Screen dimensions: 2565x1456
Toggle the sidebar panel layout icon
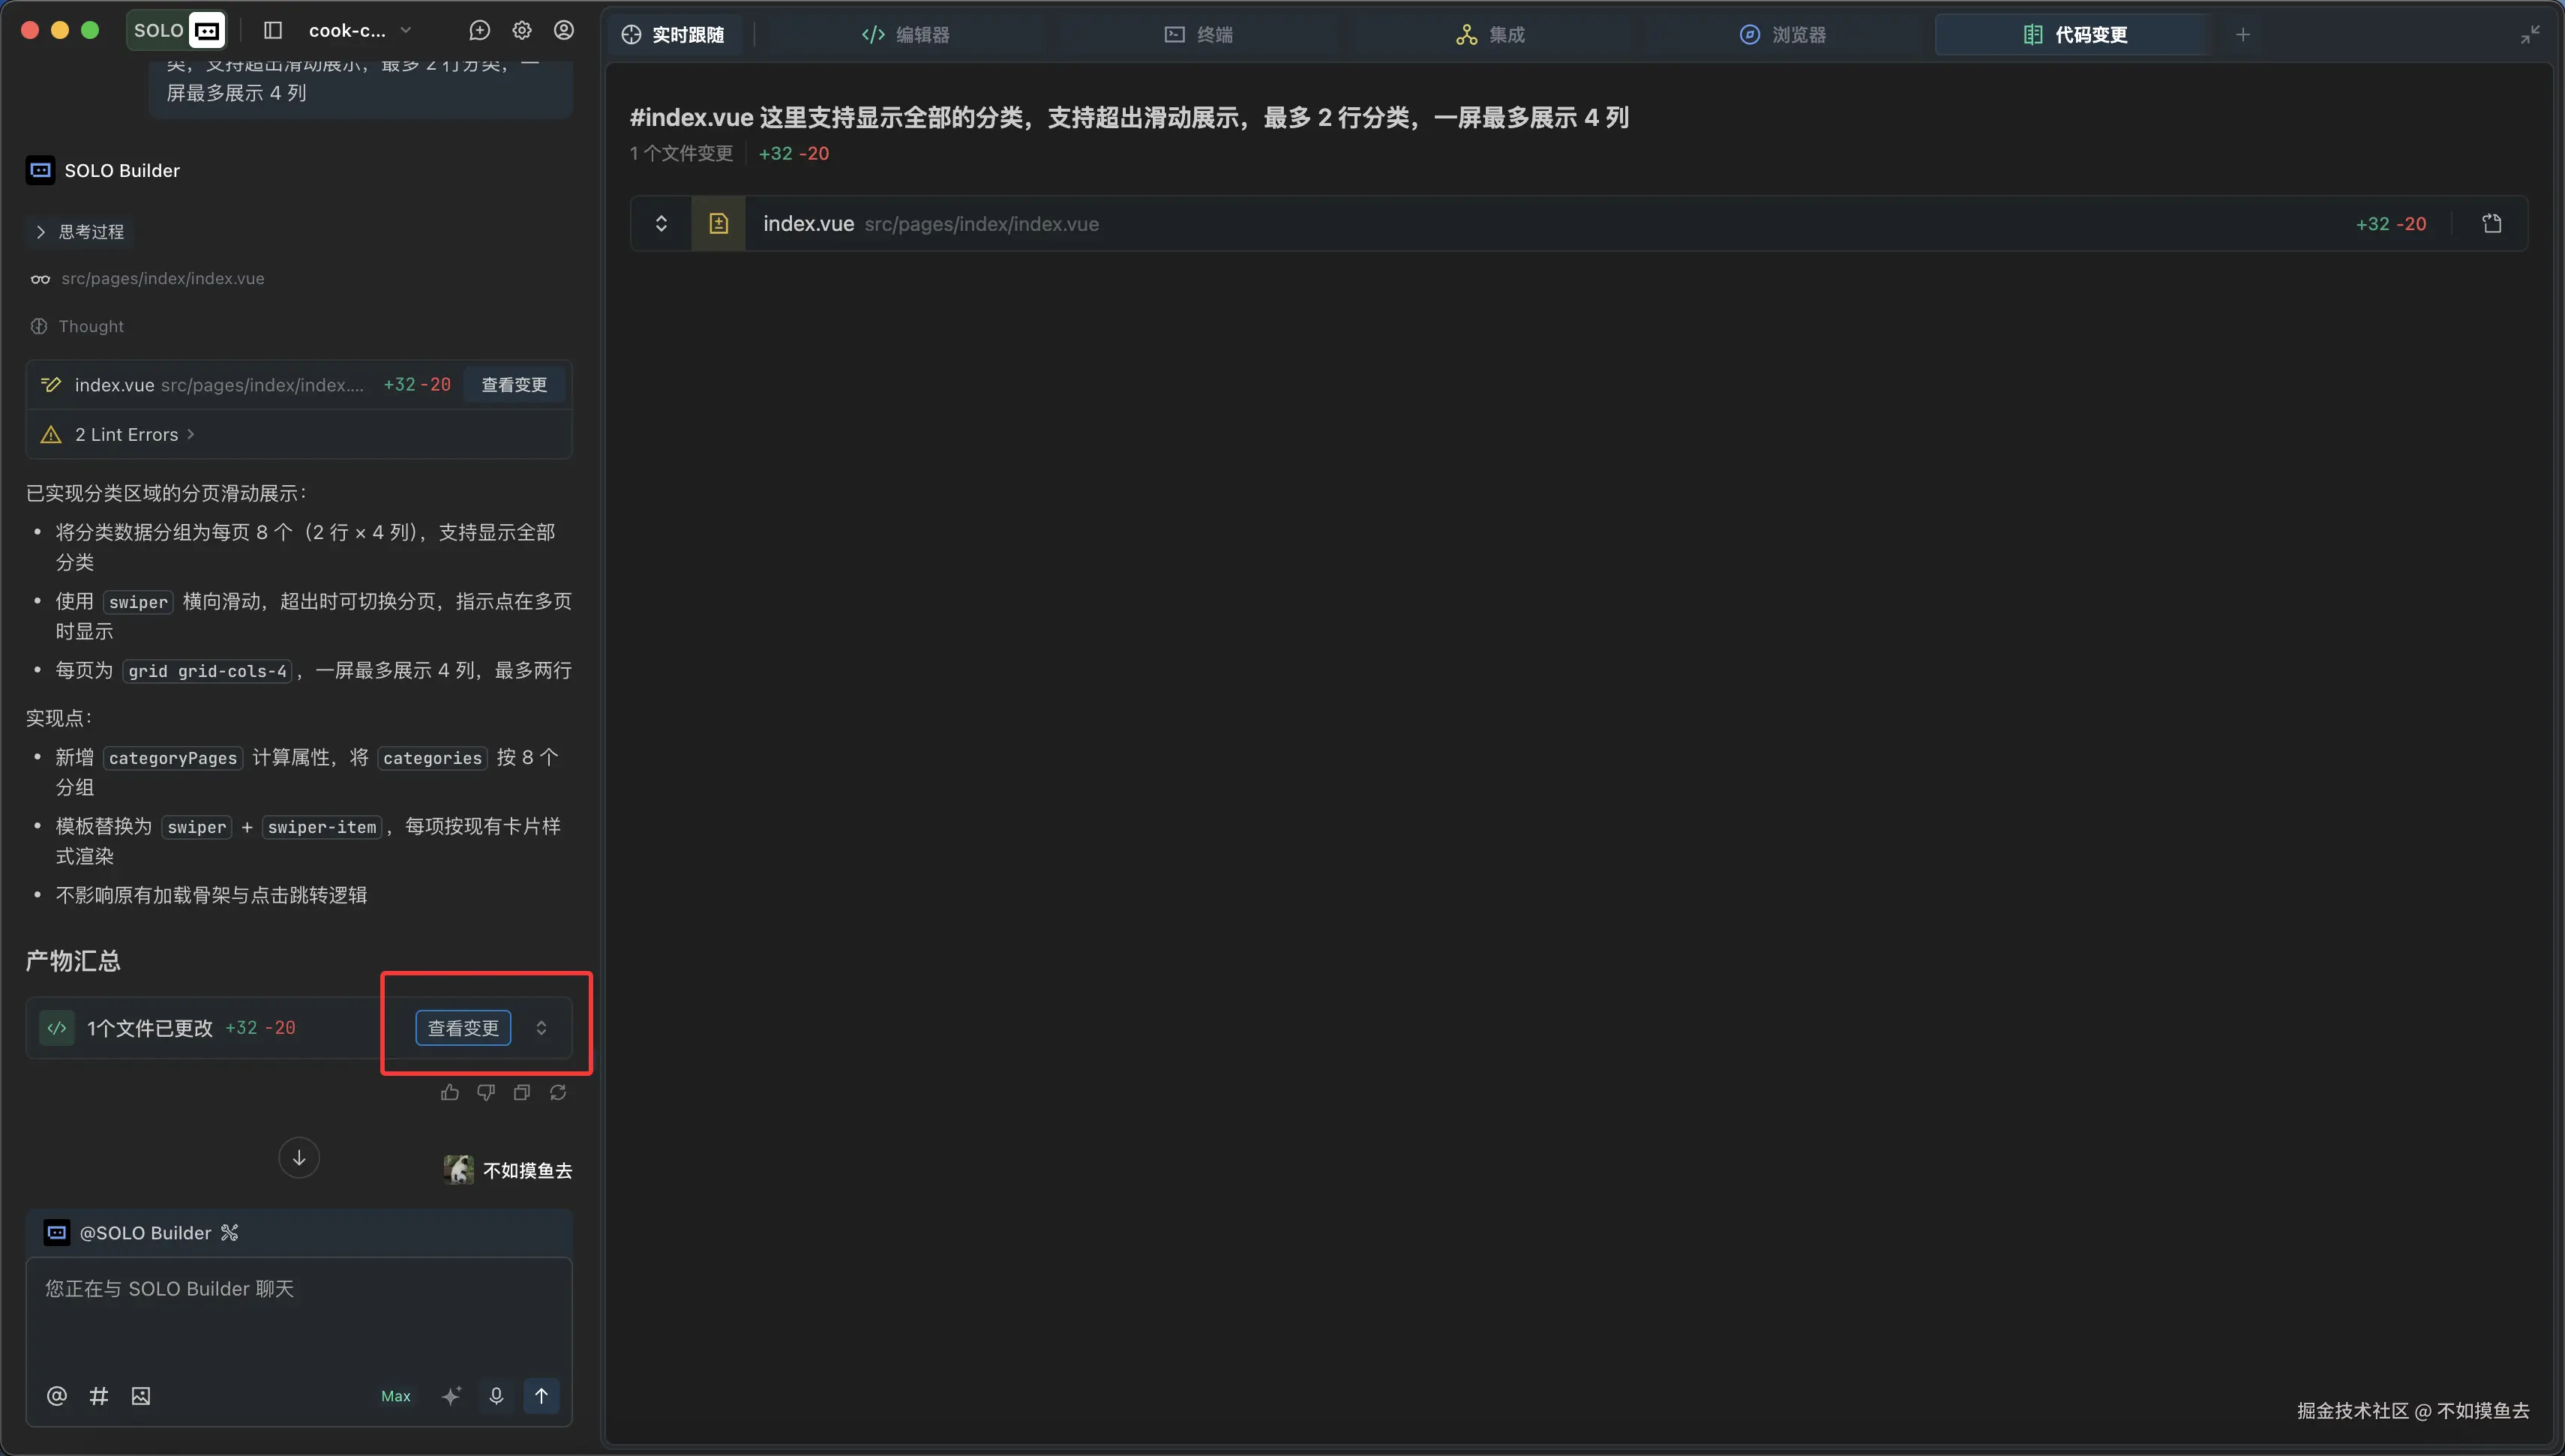(x=273, y=31)
